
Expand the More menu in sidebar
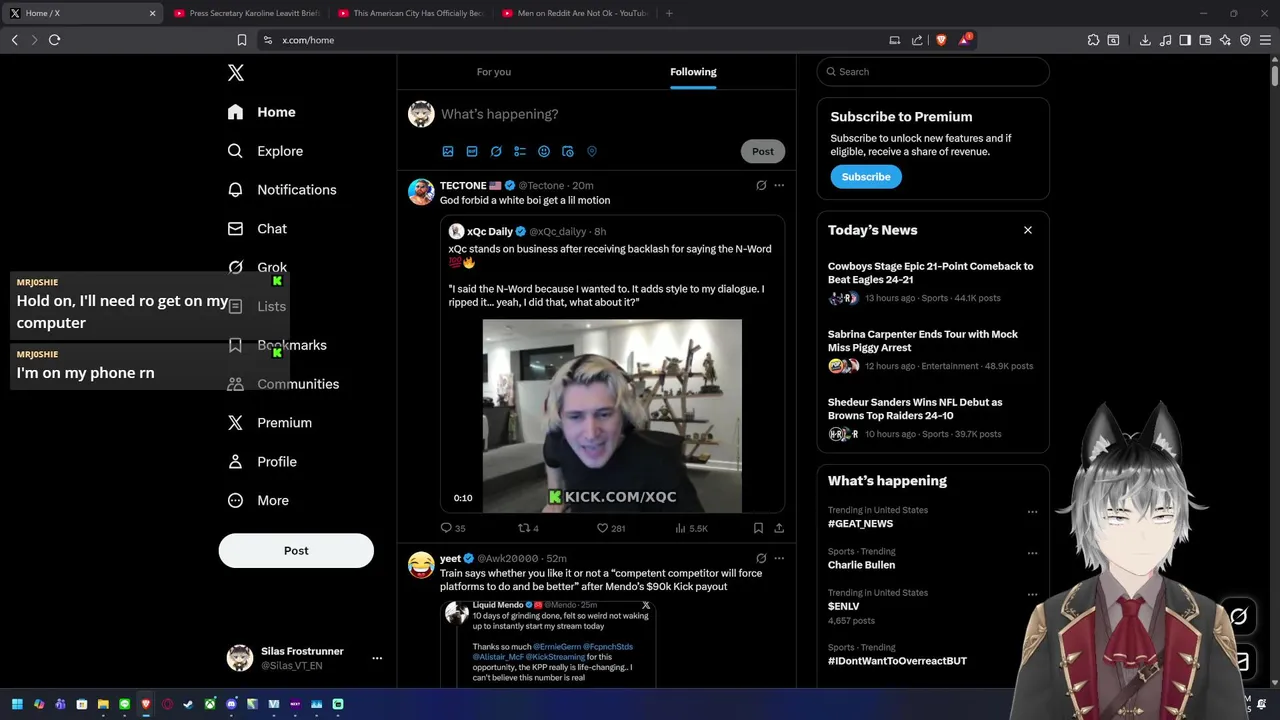pyautogui.click(x=259, y=501)
